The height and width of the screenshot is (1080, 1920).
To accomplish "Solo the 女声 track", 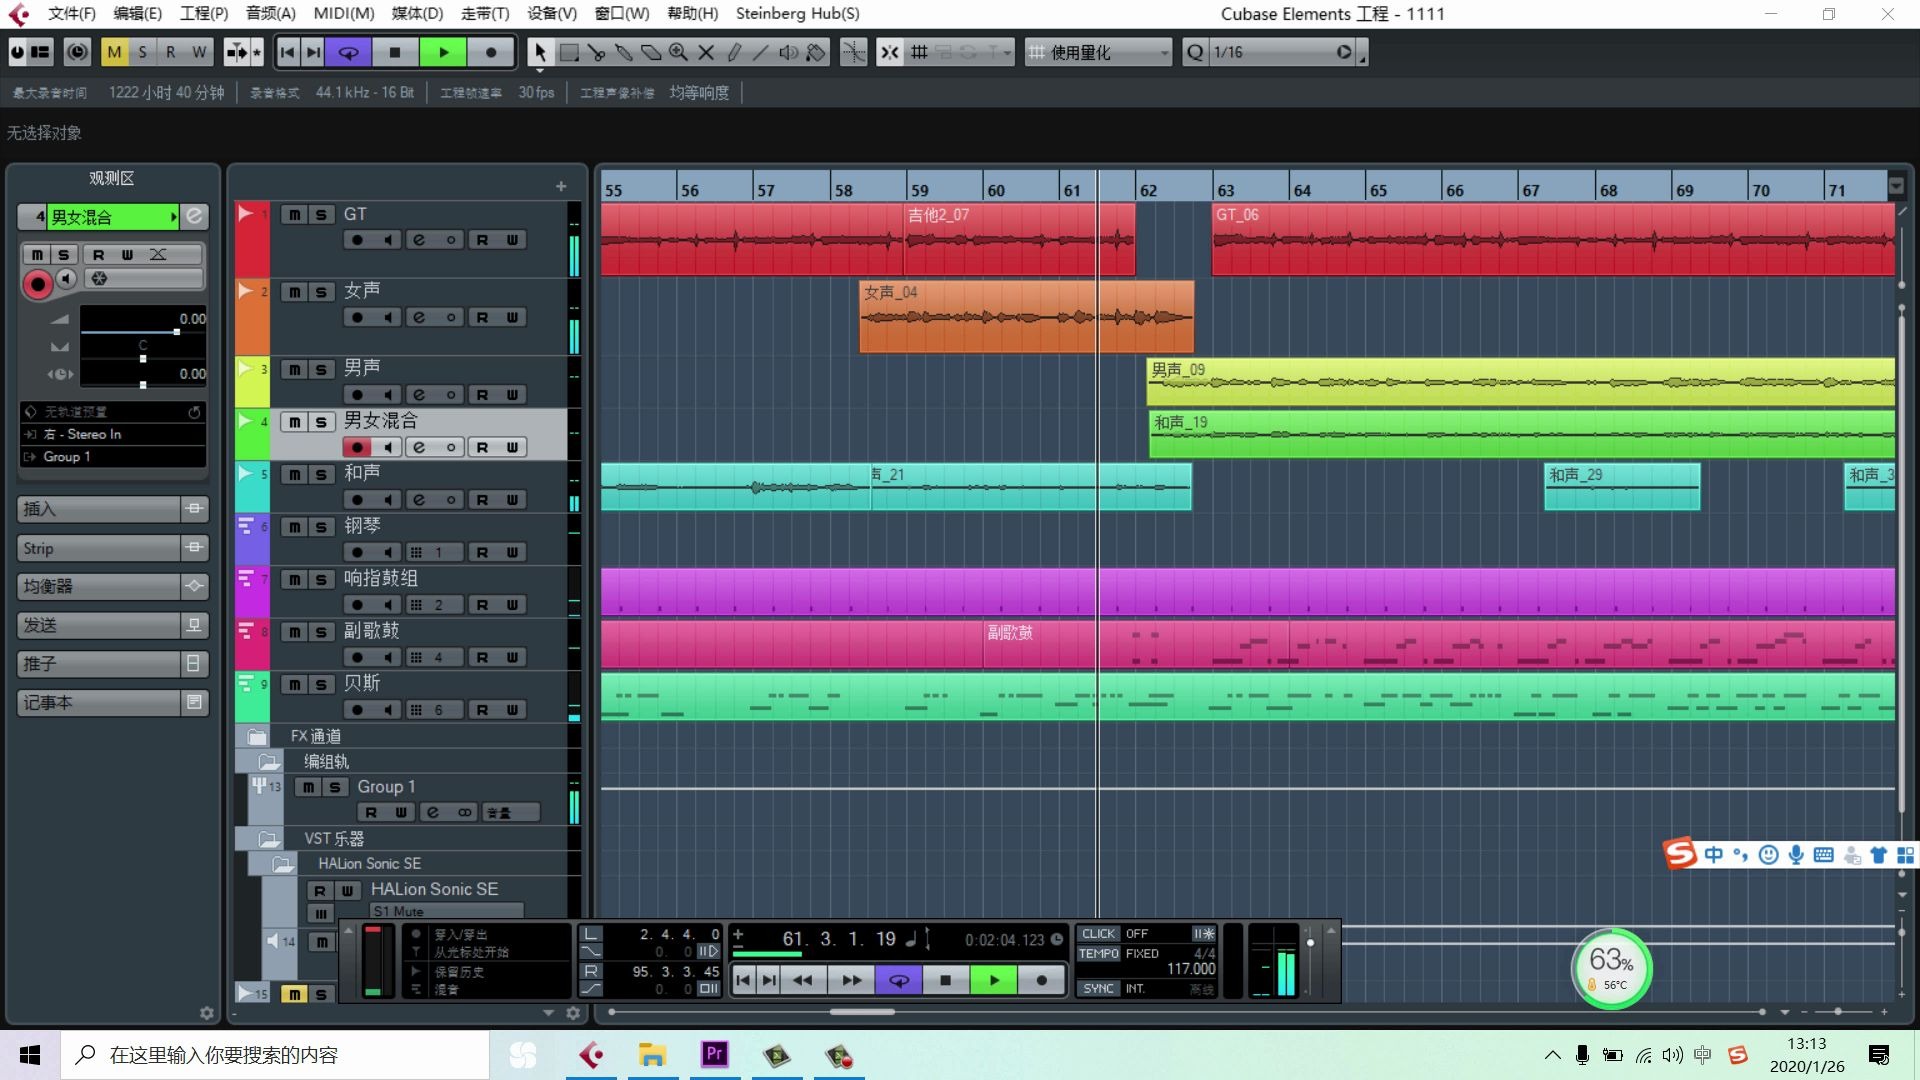I will tap(321, 292).
